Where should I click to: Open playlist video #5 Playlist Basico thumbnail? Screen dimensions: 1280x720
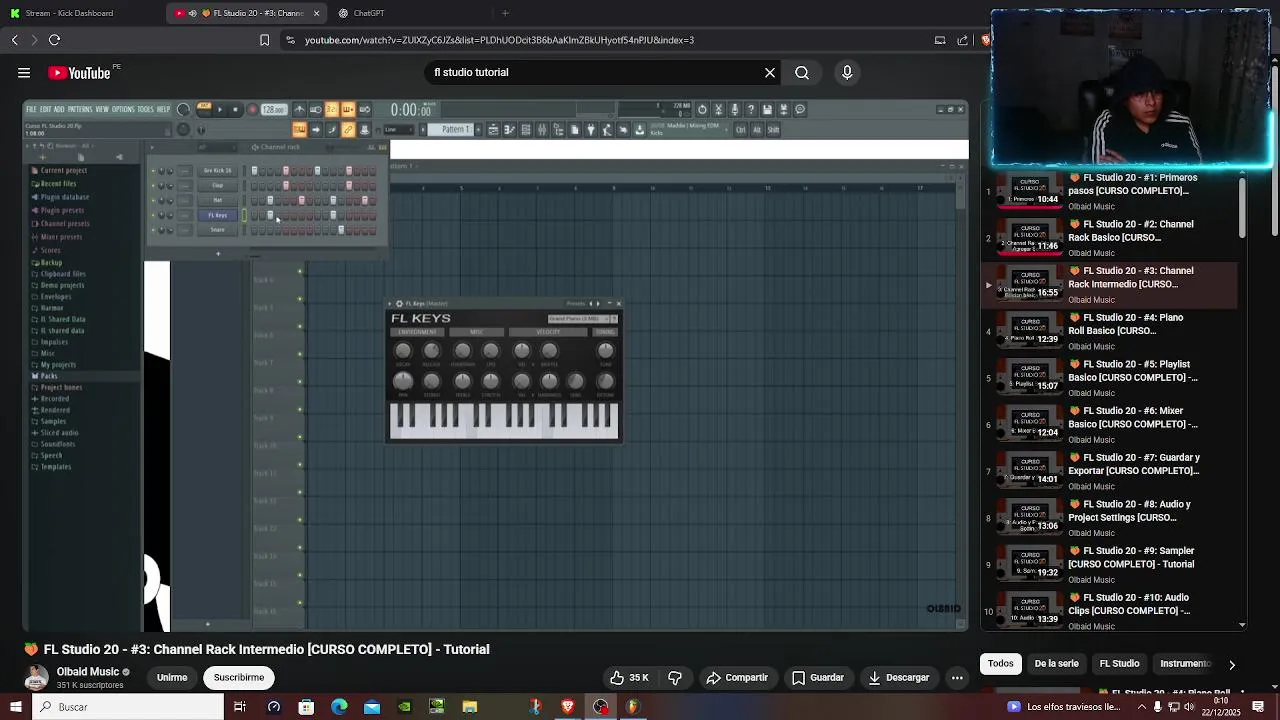click(x=1030, y=378)
